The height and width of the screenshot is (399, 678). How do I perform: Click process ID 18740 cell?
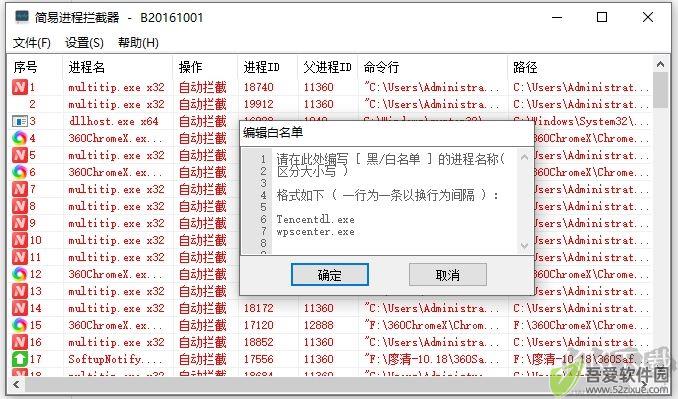[259, 87]
